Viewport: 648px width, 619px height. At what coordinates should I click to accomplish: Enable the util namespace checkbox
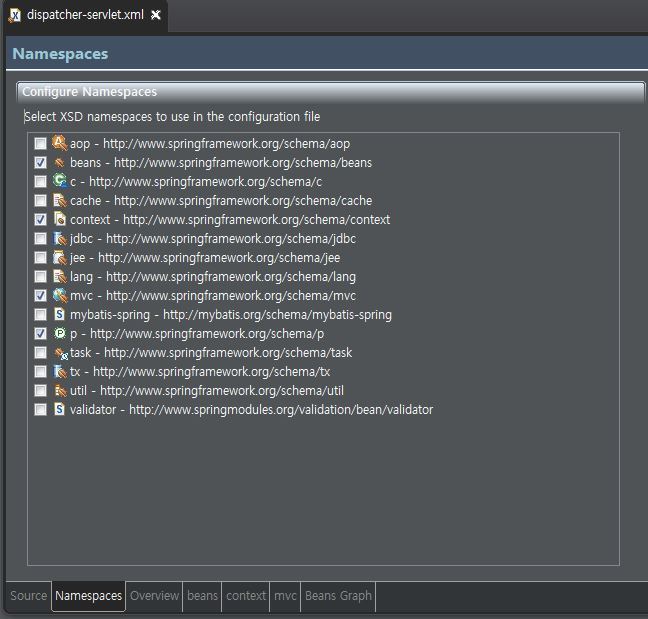point(40,390)
